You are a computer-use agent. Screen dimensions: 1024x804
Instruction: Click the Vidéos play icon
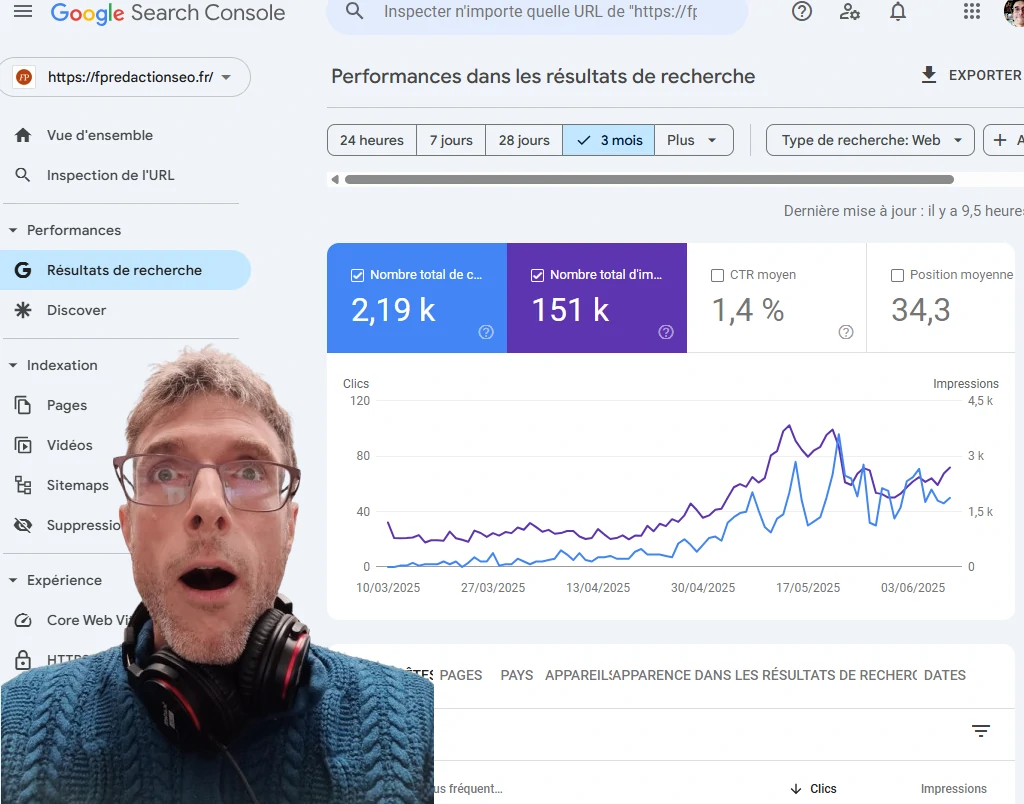point(23,445)
